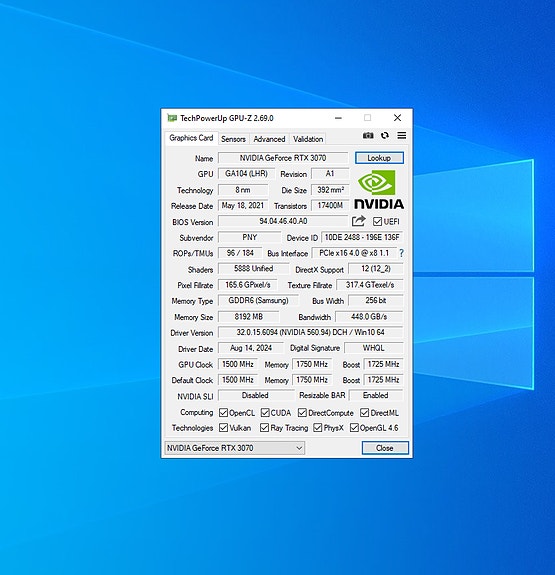The width and height of the screenshot is (555, 575).
Task: Toggle the CUDA checkbox
Action: pyautogui.click(x=265, y=413)
